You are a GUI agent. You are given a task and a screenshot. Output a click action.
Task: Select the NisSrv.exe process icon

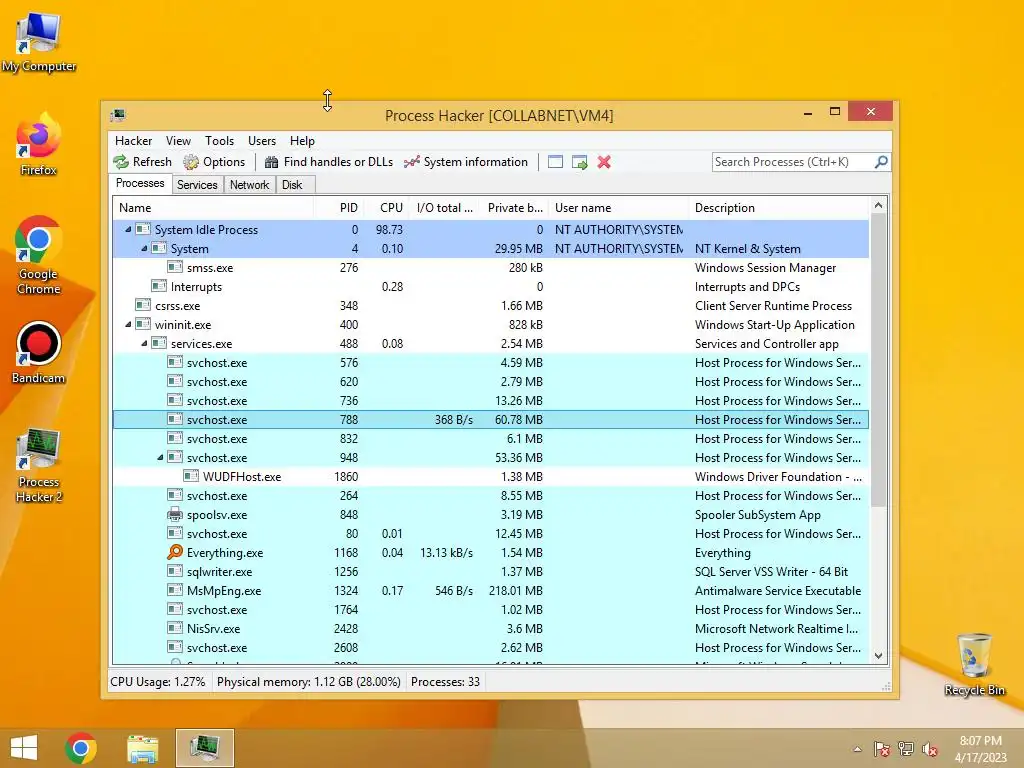click(x=175, y=628)
